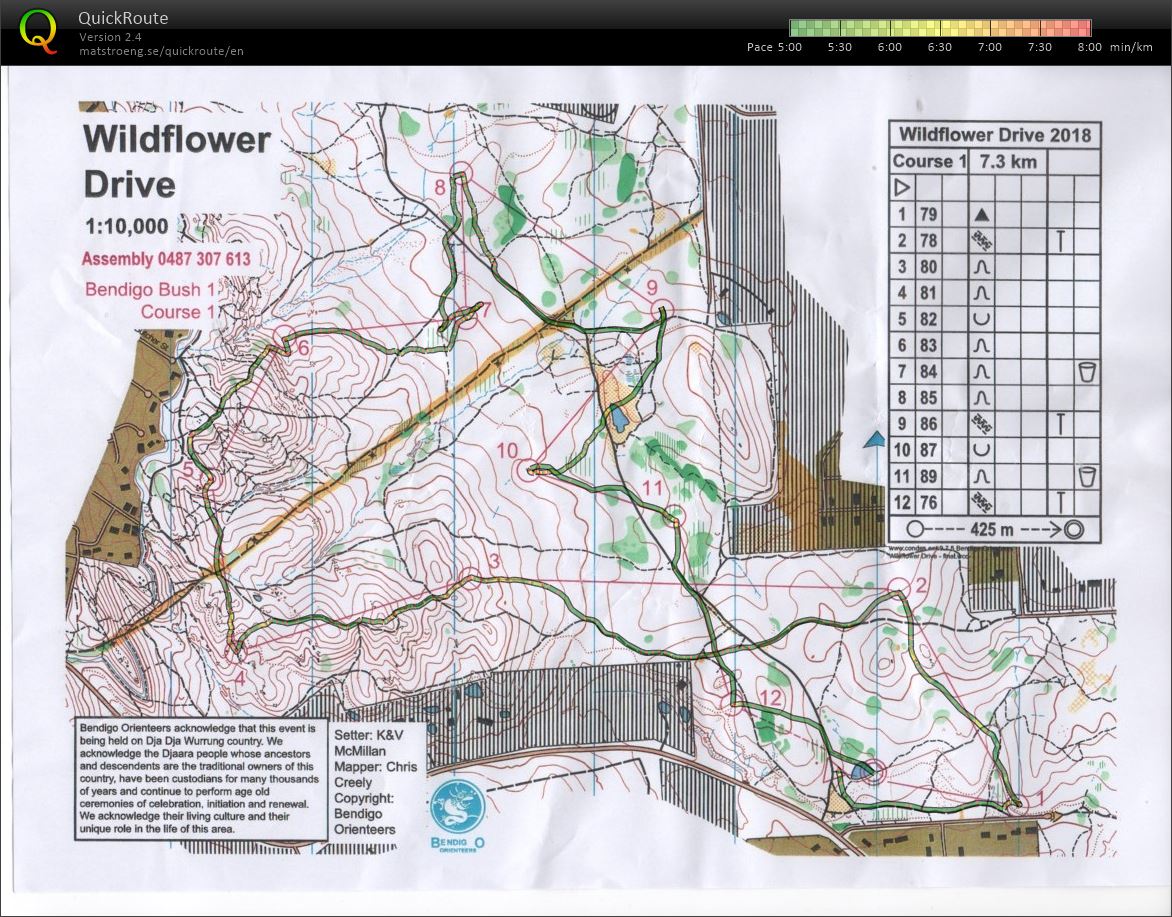Image resolution: width=1172 pixels, height=917 pixels.
Task: Click the blue north arrow beside the table
Action: pos(875,440)
